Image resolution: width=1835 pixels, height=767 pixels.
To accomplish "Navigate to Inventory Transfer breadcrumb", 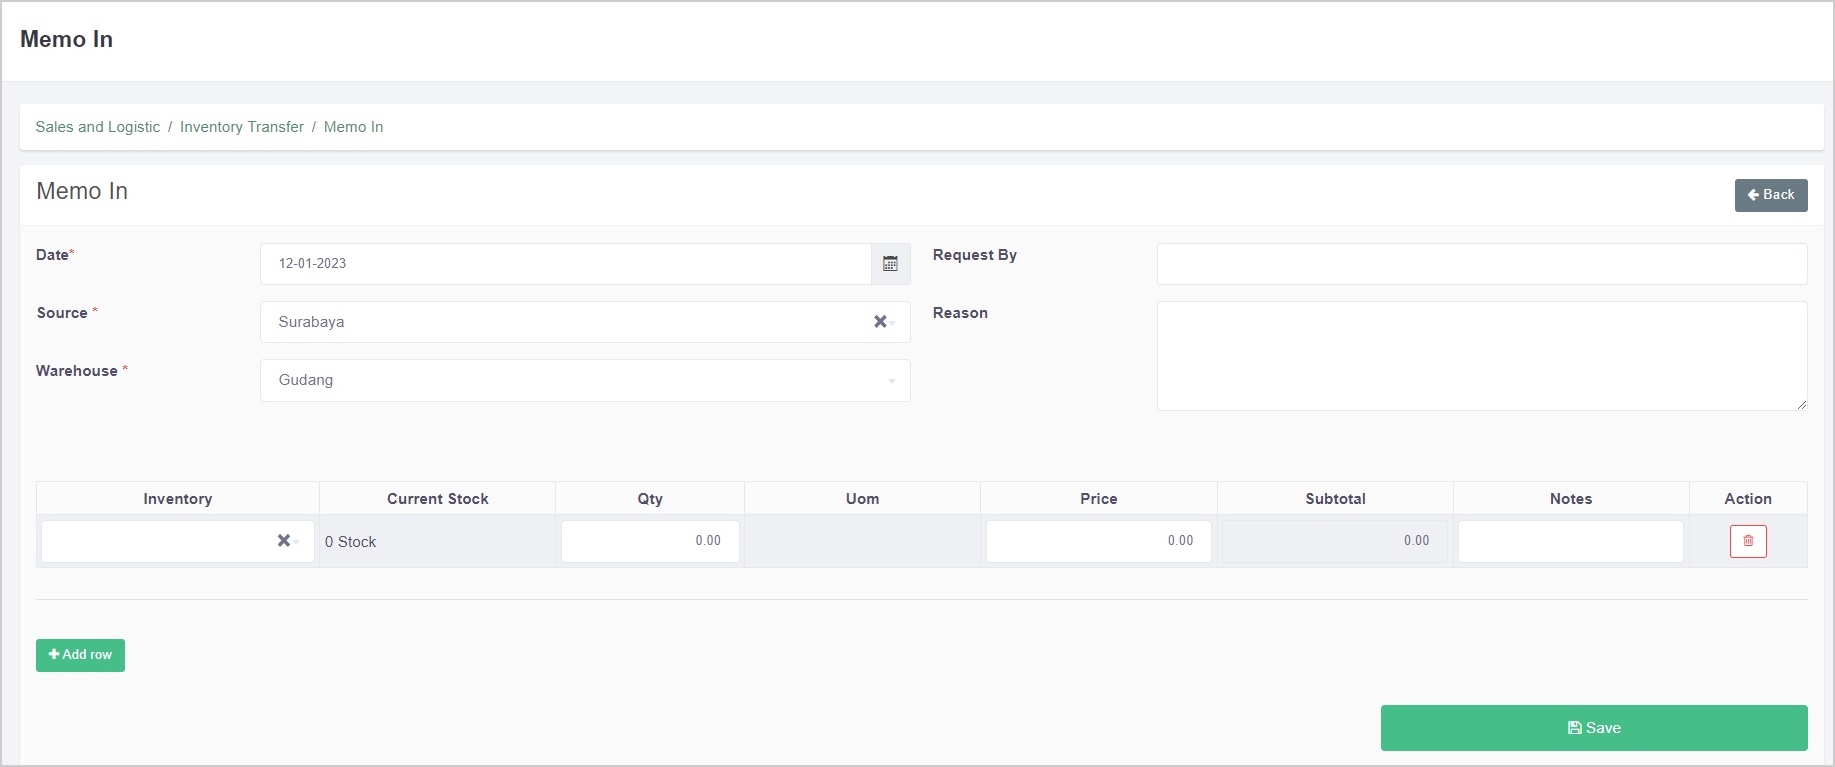I will [242, 127].
